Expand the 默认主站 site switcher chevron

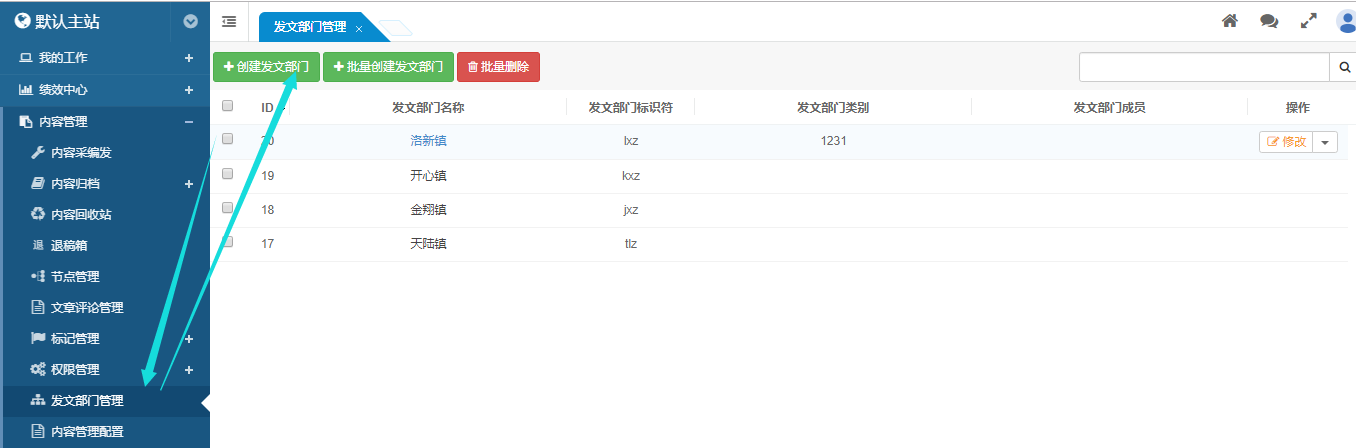[190, 21]
